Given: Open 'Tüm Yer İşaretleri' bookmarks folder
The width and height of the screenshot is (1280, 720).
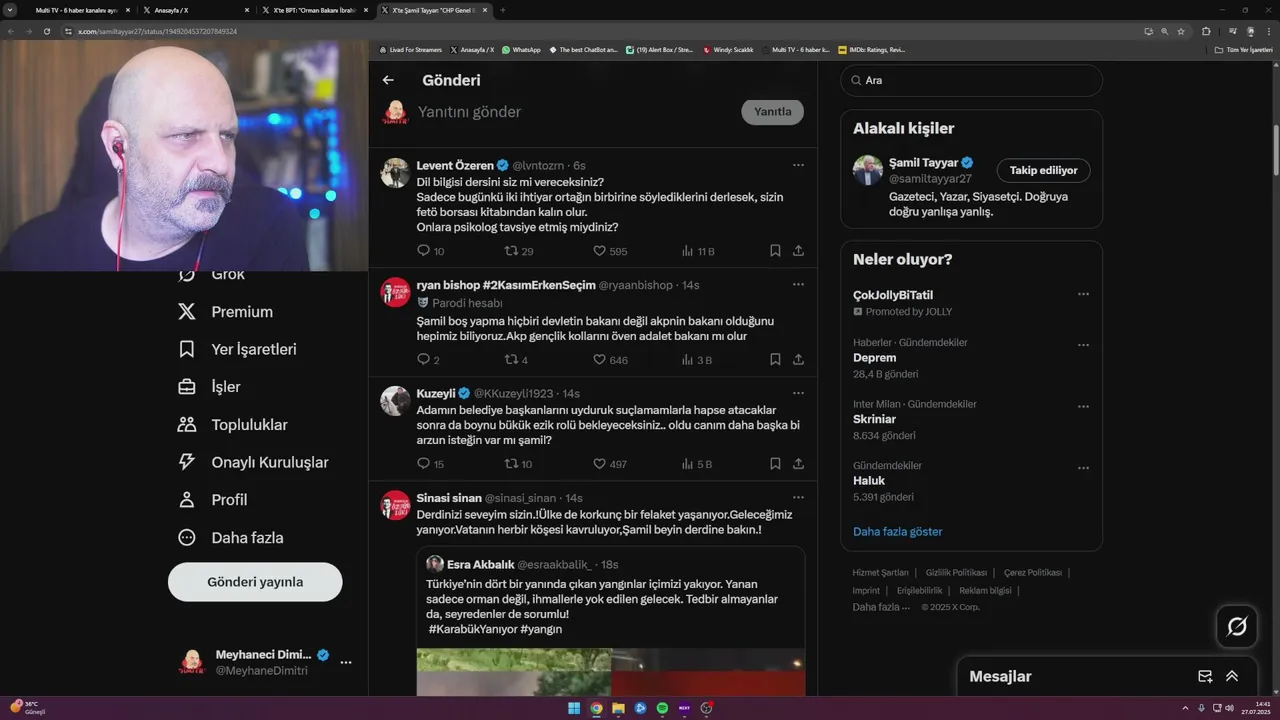Looking at the screenshot, I should coord(1243,49).
